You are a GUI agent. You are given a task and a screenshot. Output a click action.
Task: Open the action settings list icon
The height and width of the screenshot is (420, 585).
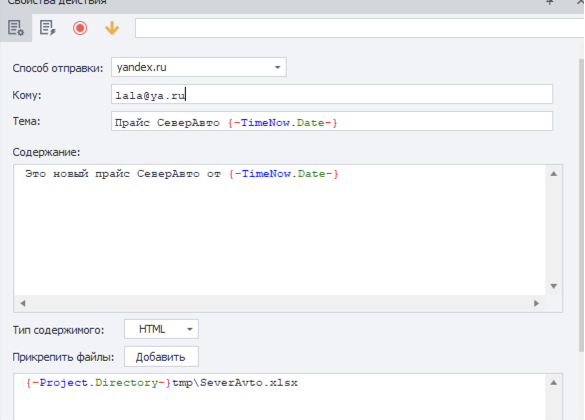click(x=16, y=28)
